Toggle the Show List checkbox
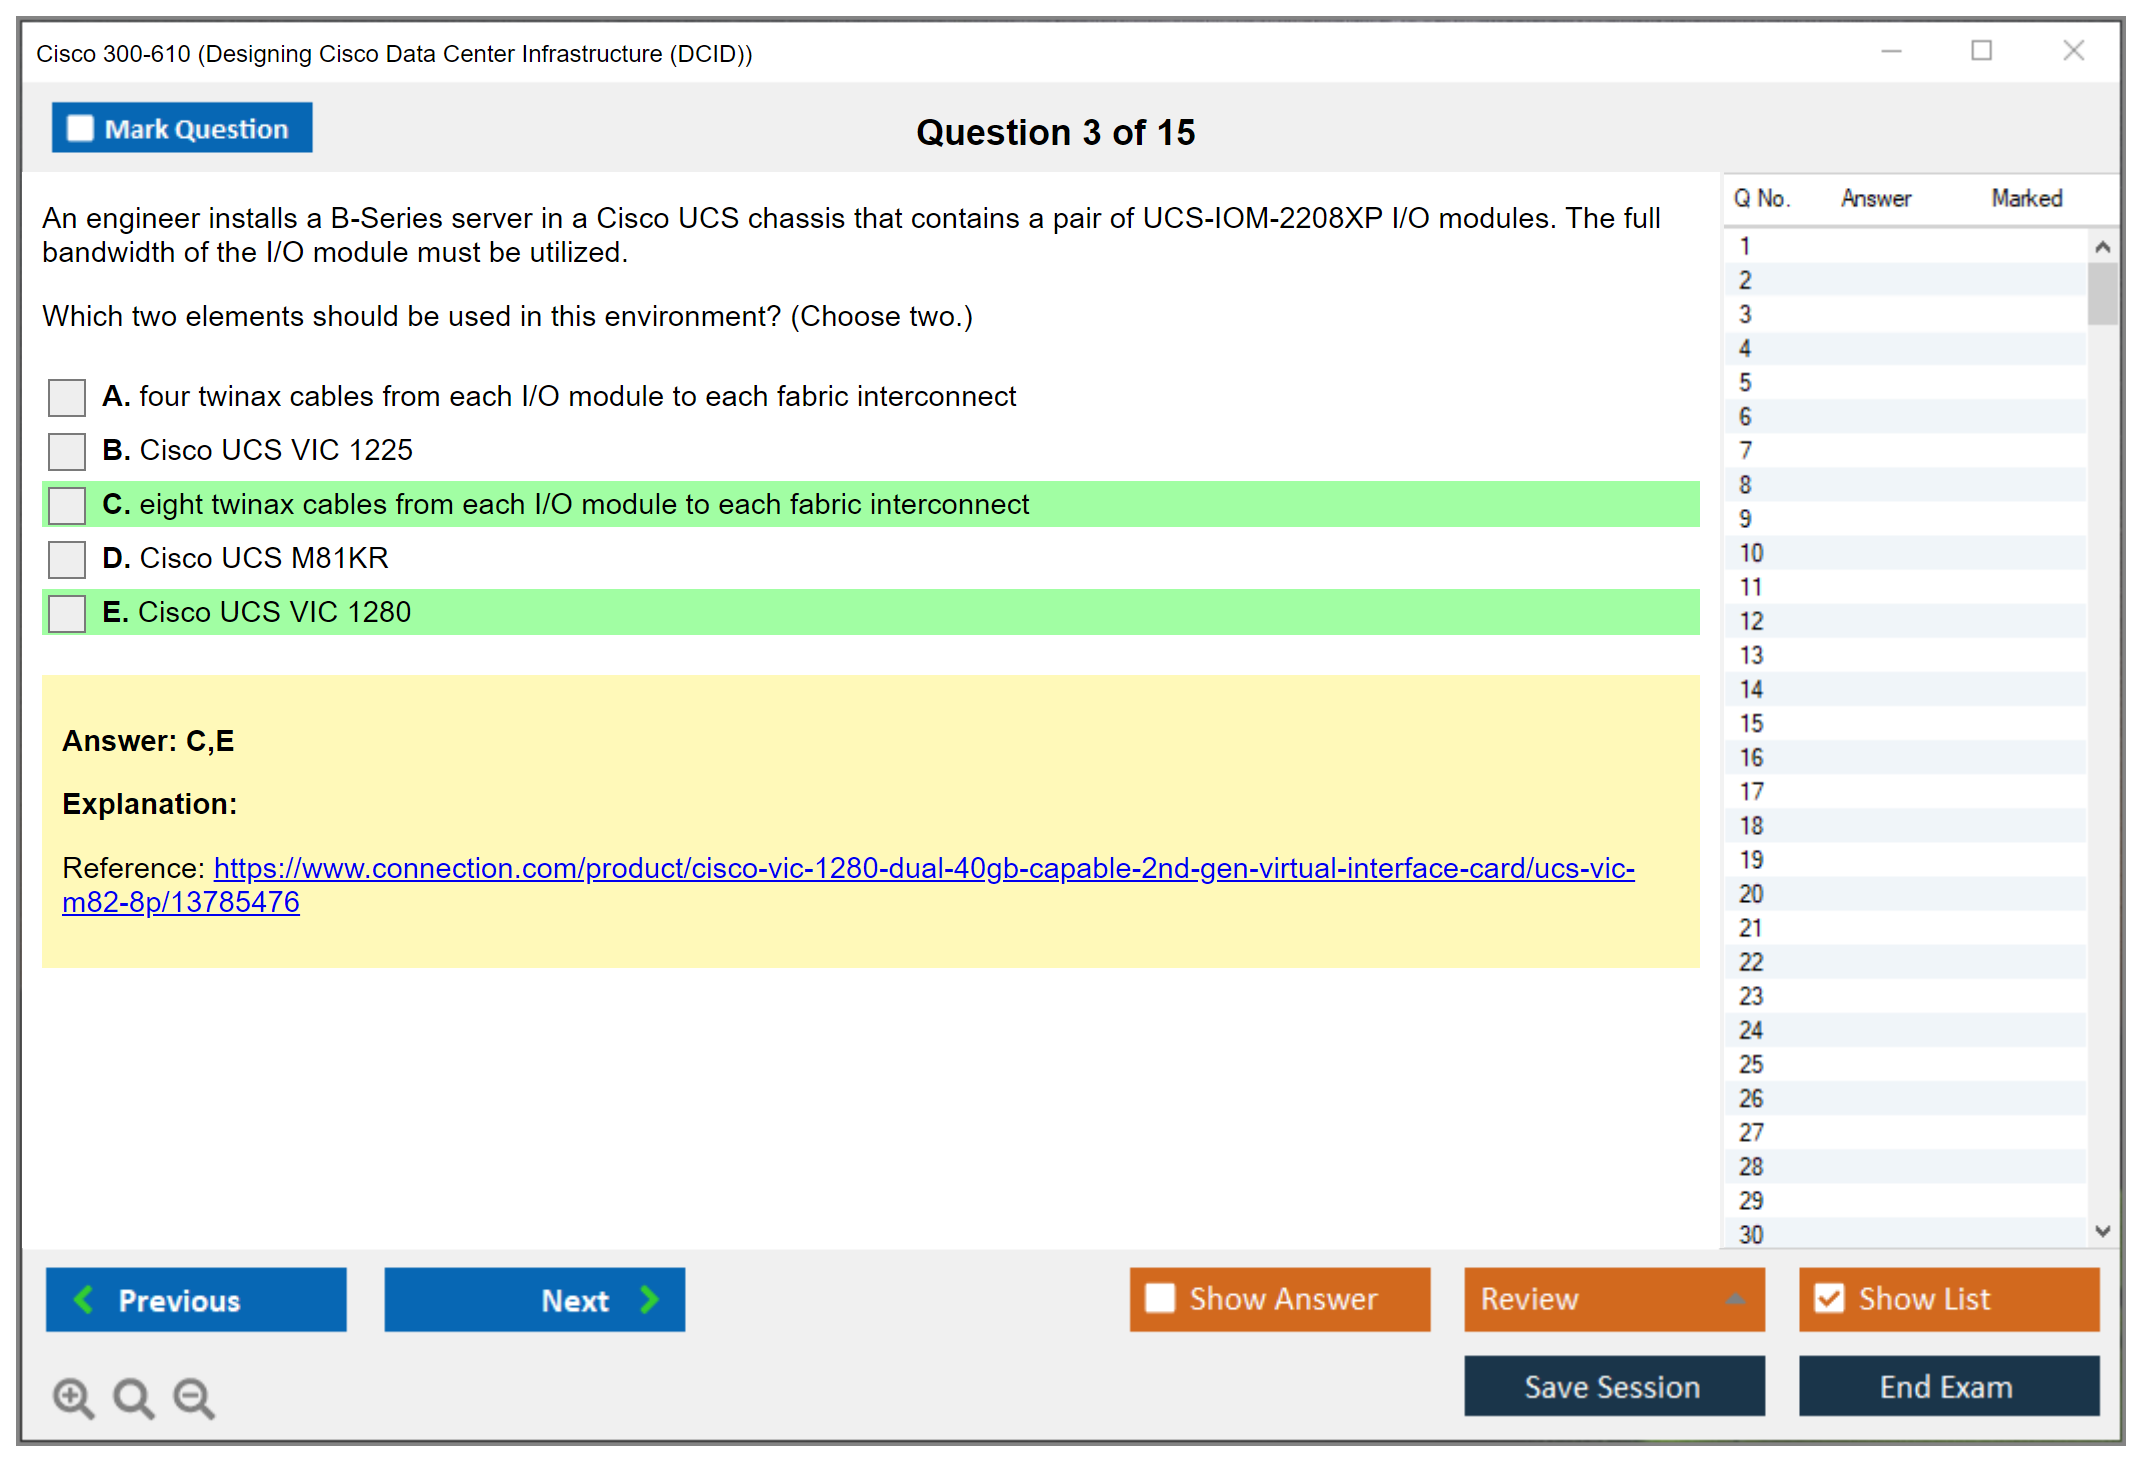2150x1470 pixels. coord(1829,1299)
